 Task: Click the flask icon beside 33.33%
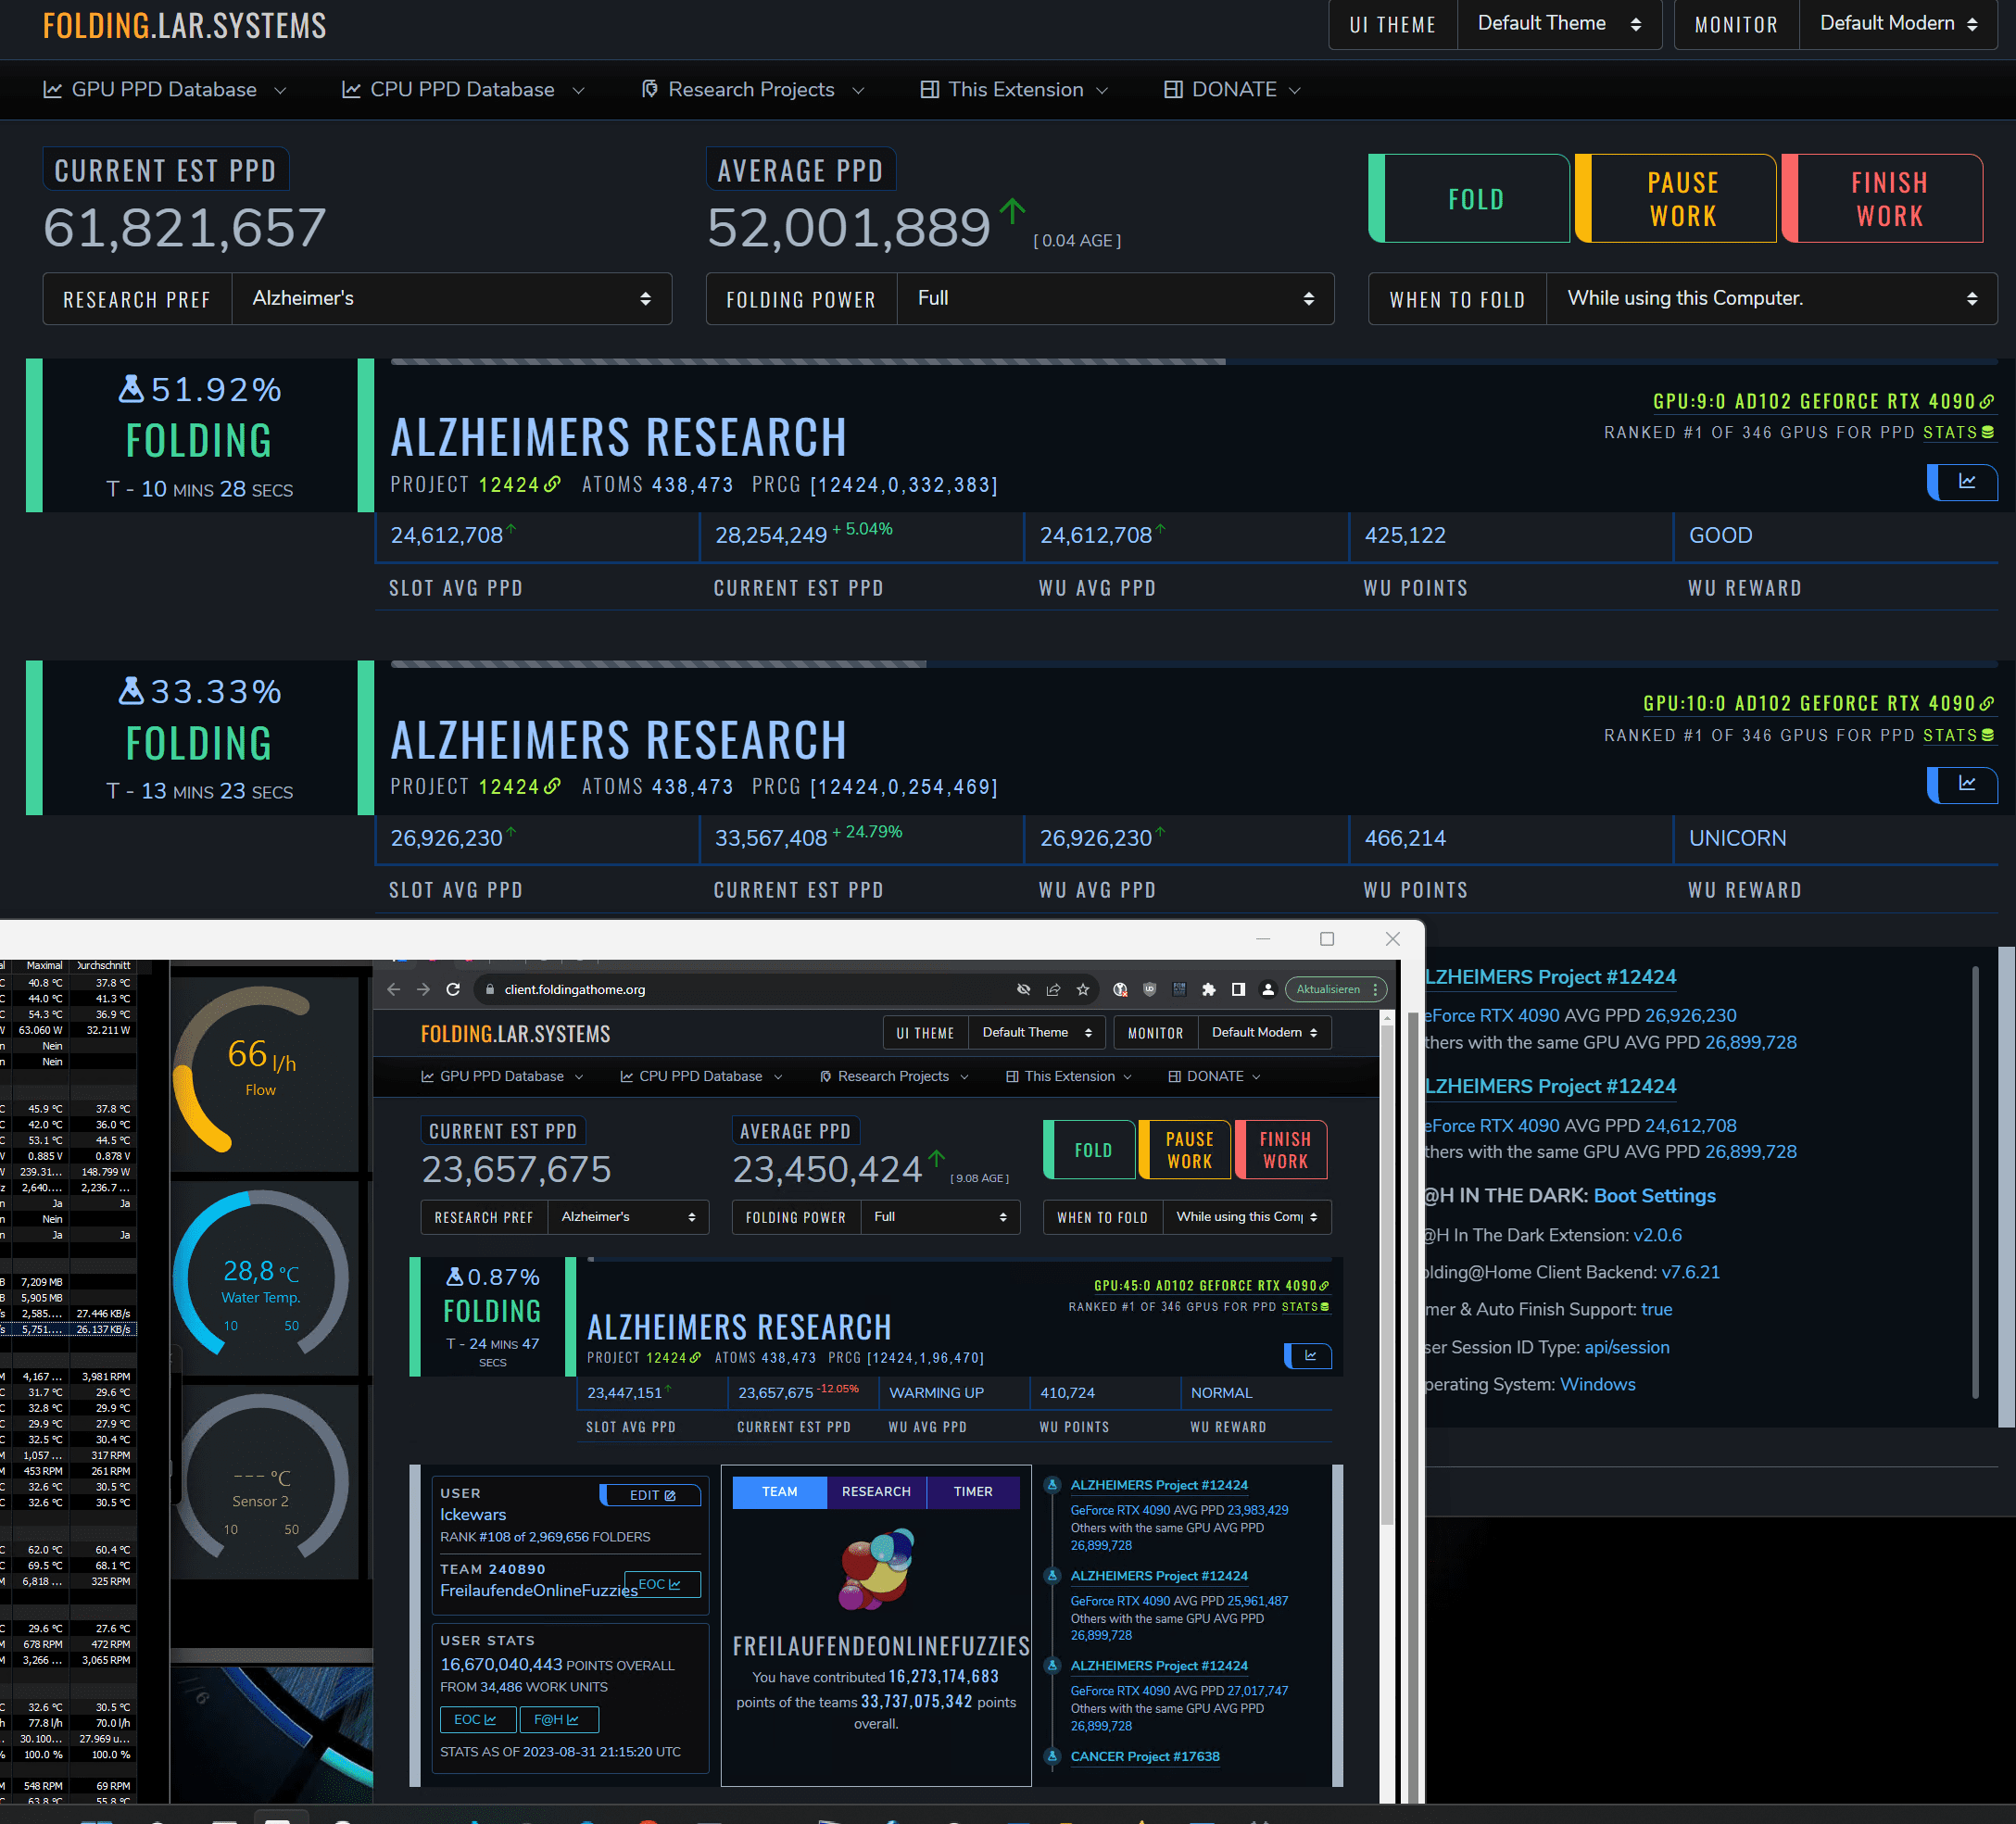coord(131,690)
